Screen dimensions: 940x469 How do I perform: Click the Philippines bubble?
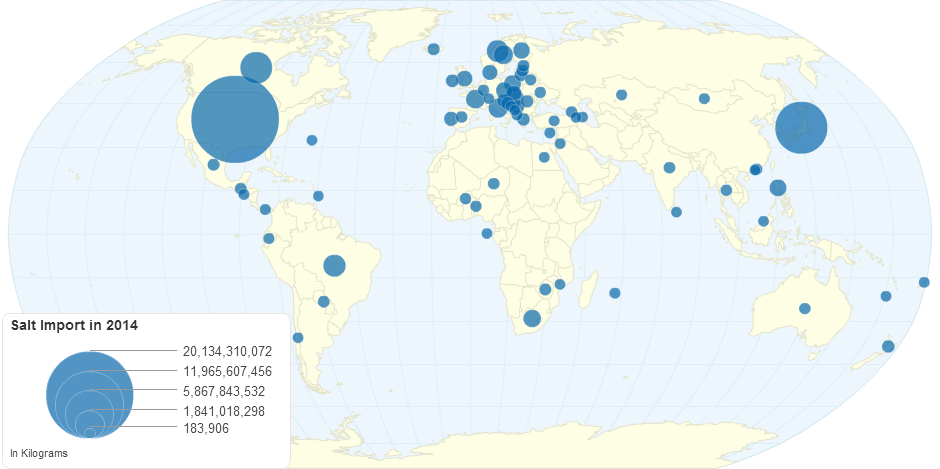(x=778, y=187)
